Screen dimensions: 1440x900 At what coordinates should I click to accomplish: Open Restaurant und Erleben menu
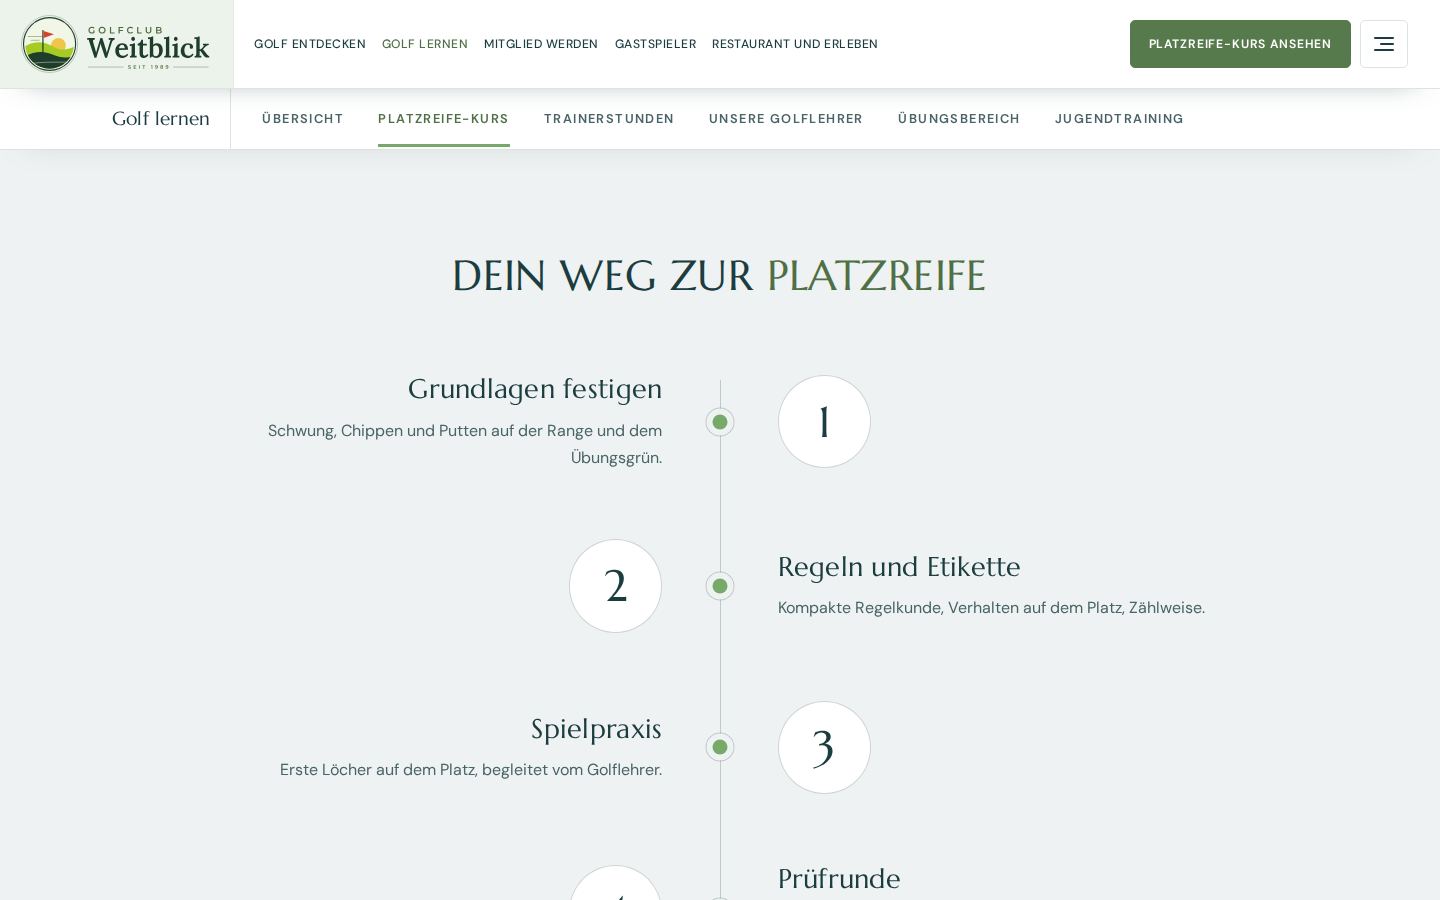795,44
